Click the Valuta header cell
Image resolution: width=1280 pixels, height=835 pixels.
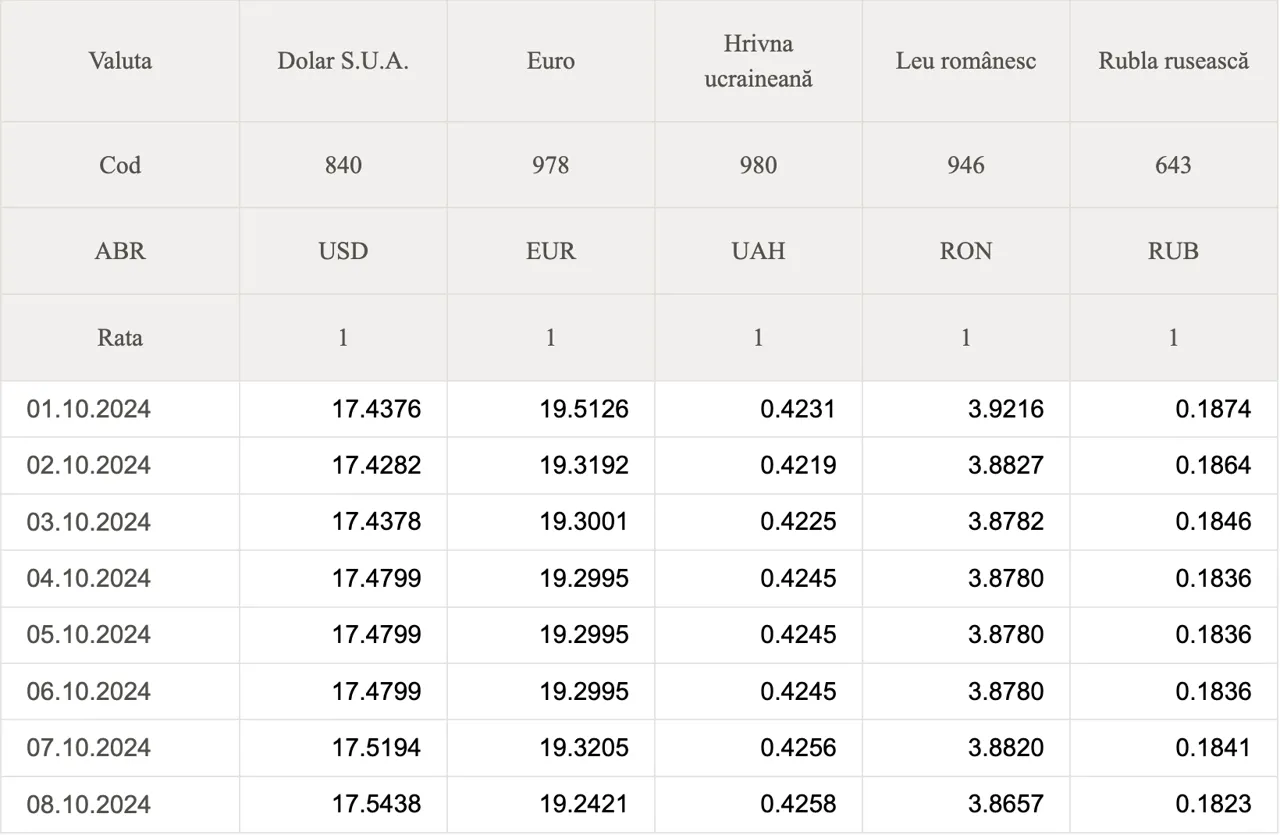tap(120, 61)
